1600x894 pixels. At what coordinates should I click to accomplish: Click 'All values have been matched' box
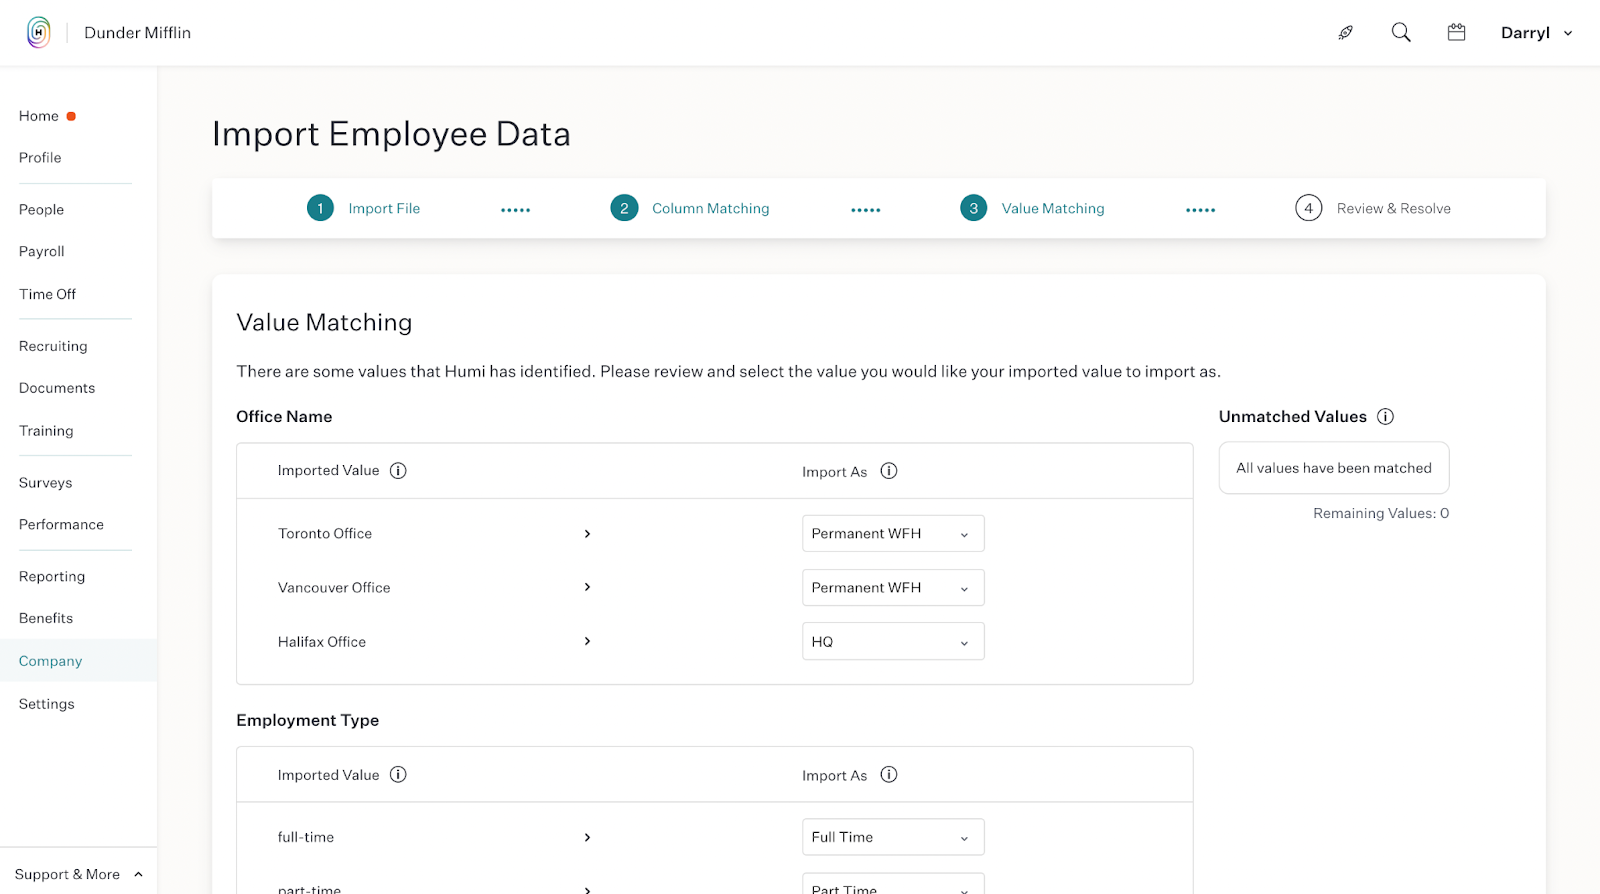point(1334,468)
